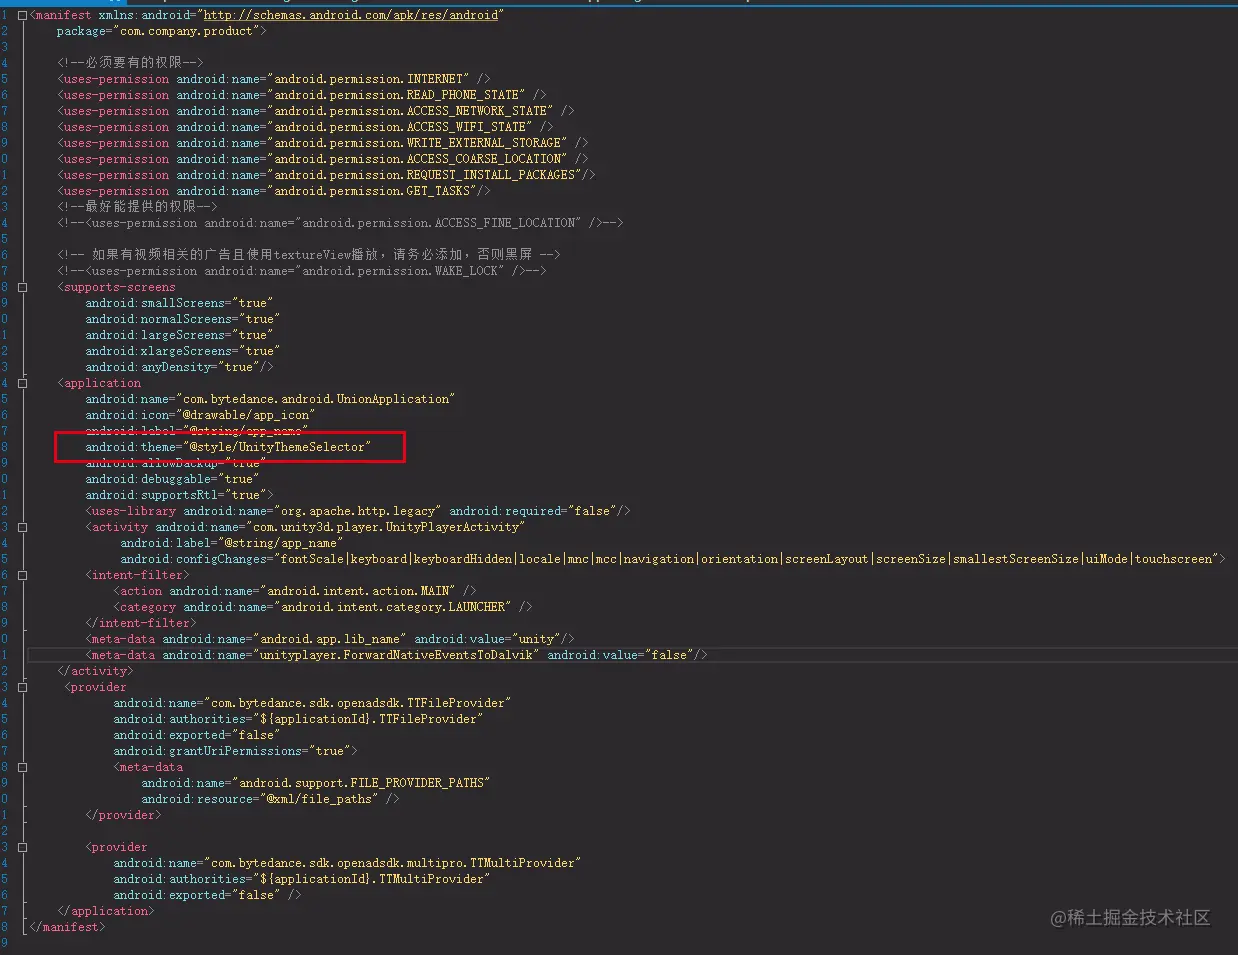The height and width of the screenshot is (955, 1238).
Task: Click the android:grantUriPermissions attribute
Action: [231, 751]
